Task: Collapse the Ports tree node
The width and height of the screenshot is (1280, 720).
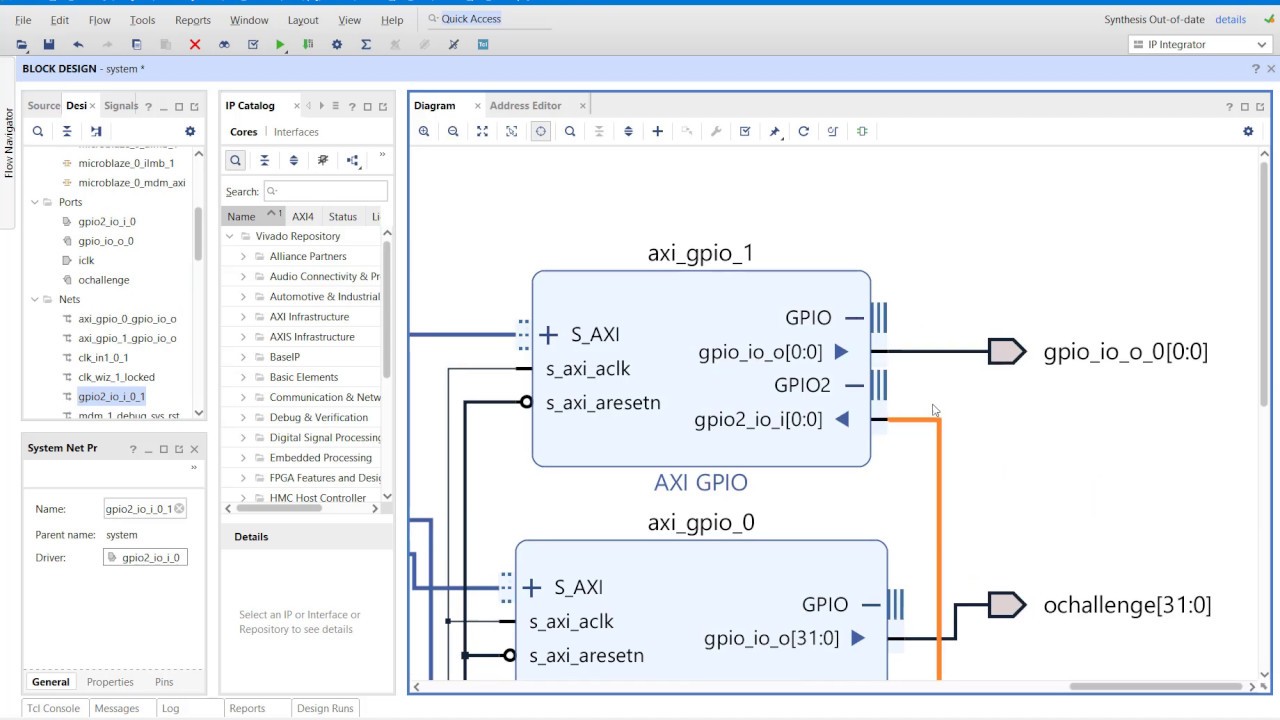Action: [35, 202]
